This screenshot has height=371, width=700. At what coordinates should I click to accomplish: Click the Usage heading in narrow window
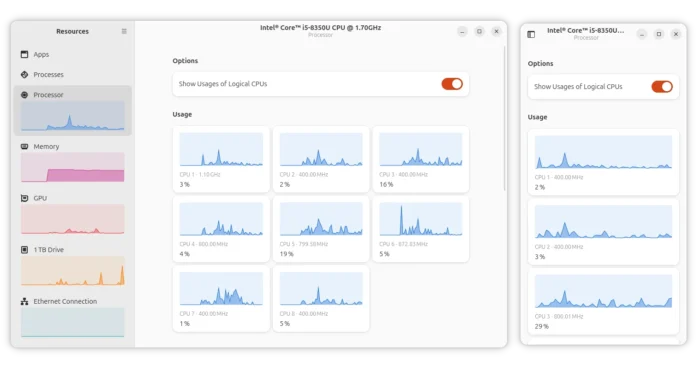coord(538,117)
